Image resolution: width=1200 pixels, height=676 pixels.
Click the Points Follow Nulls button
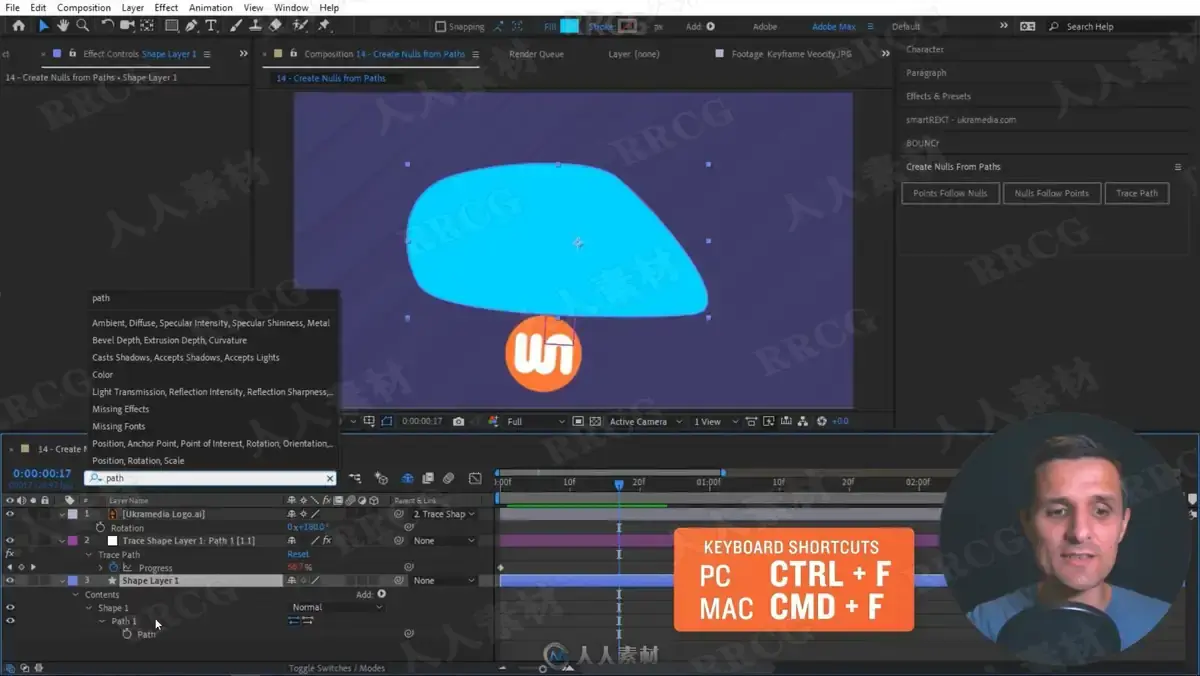point(951,193)
